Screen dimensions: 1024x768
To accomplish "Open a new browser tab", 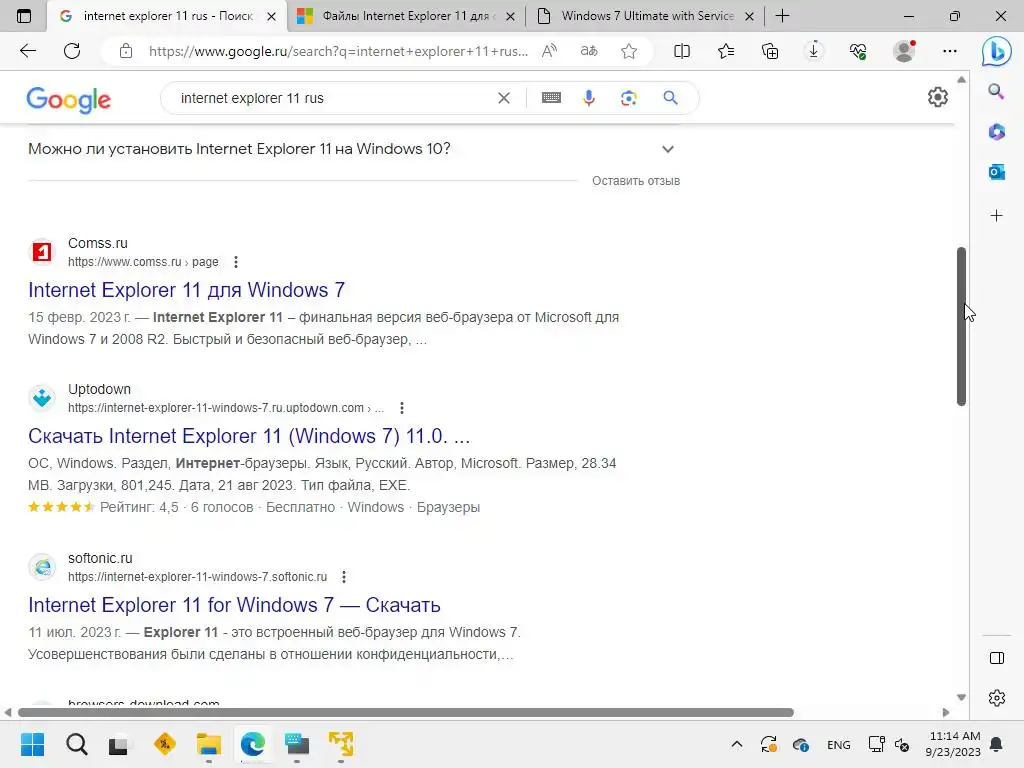I will 782,16.
